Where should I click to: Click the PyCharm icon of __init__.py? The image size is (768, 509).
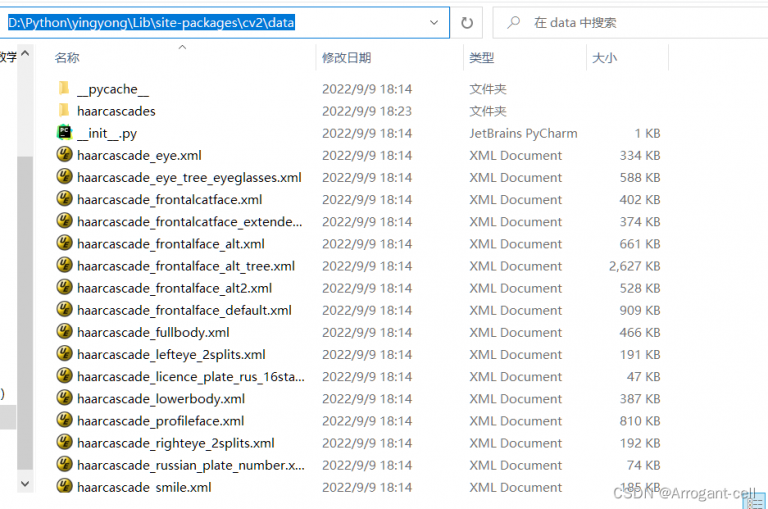pyautogui.click(x=64, y=133)
